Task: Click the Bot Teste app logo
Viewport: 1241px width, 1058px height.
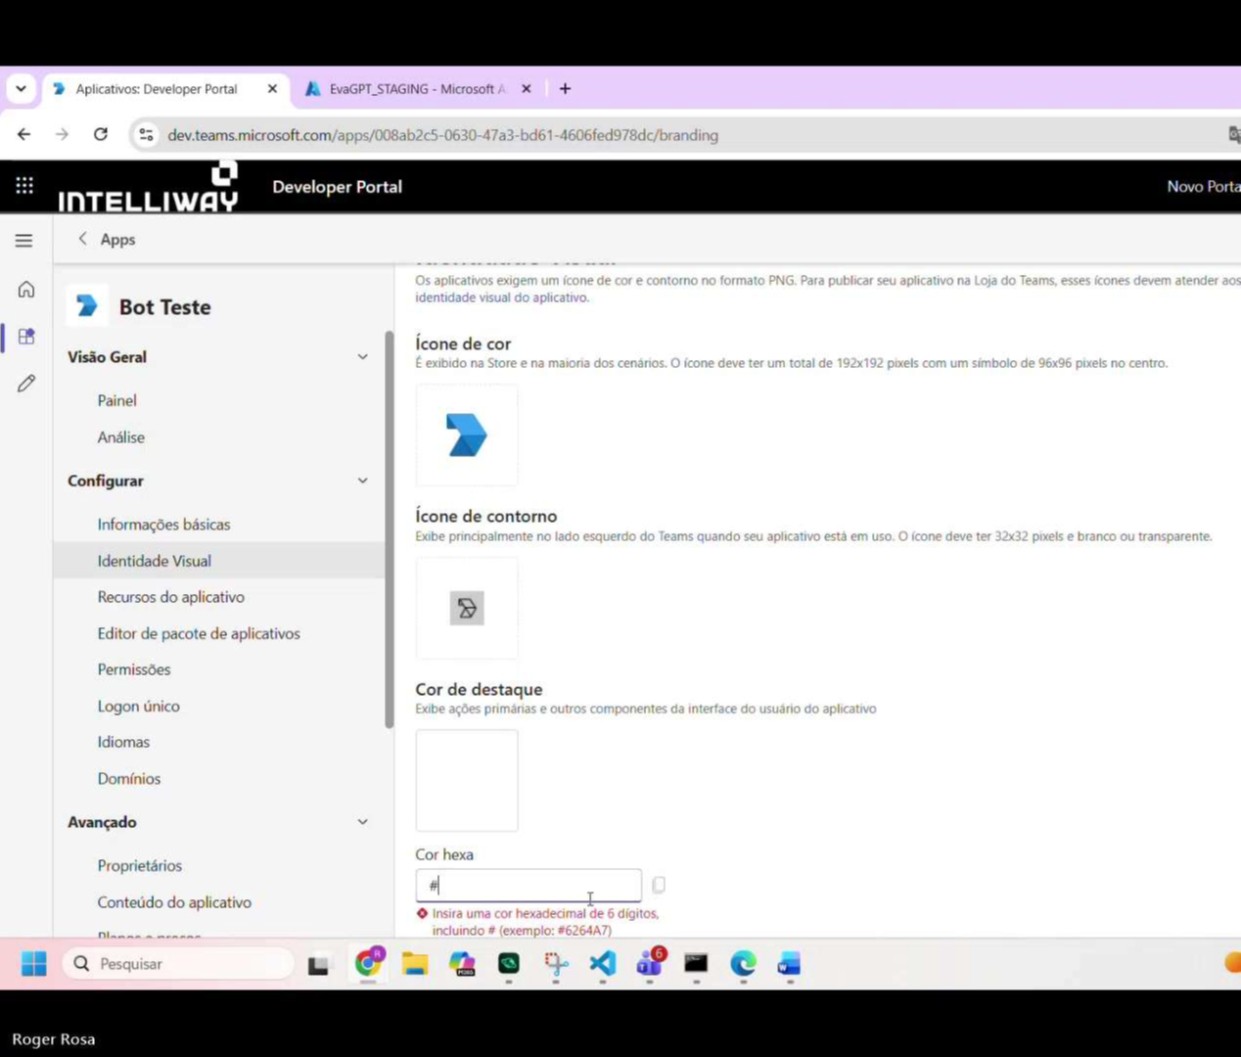Action: click(x=87, y=306)
